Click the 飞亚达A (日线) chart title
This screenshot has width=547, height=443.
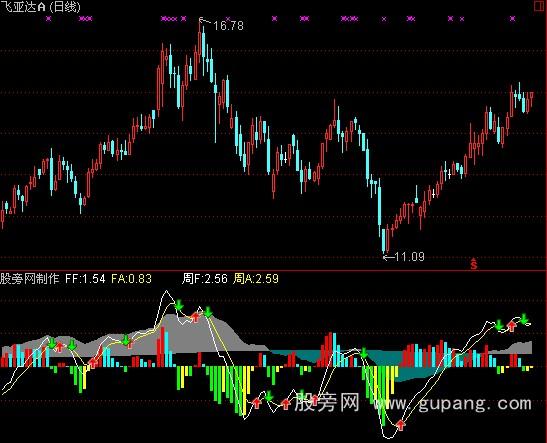40,7
